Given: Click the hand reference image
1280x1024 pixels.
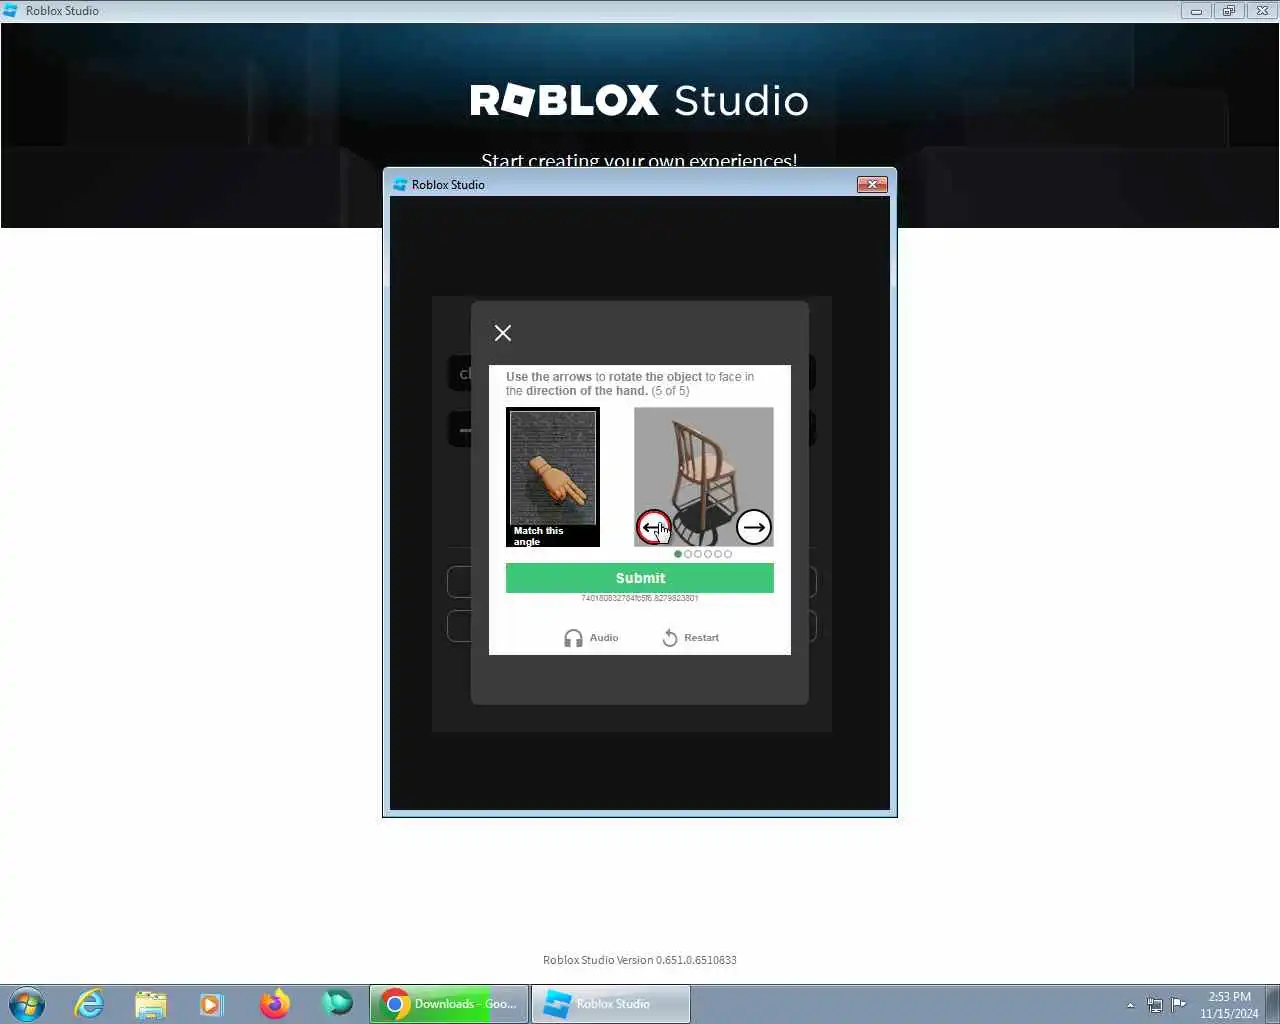Looking at the screenshot, I should 553,477.
